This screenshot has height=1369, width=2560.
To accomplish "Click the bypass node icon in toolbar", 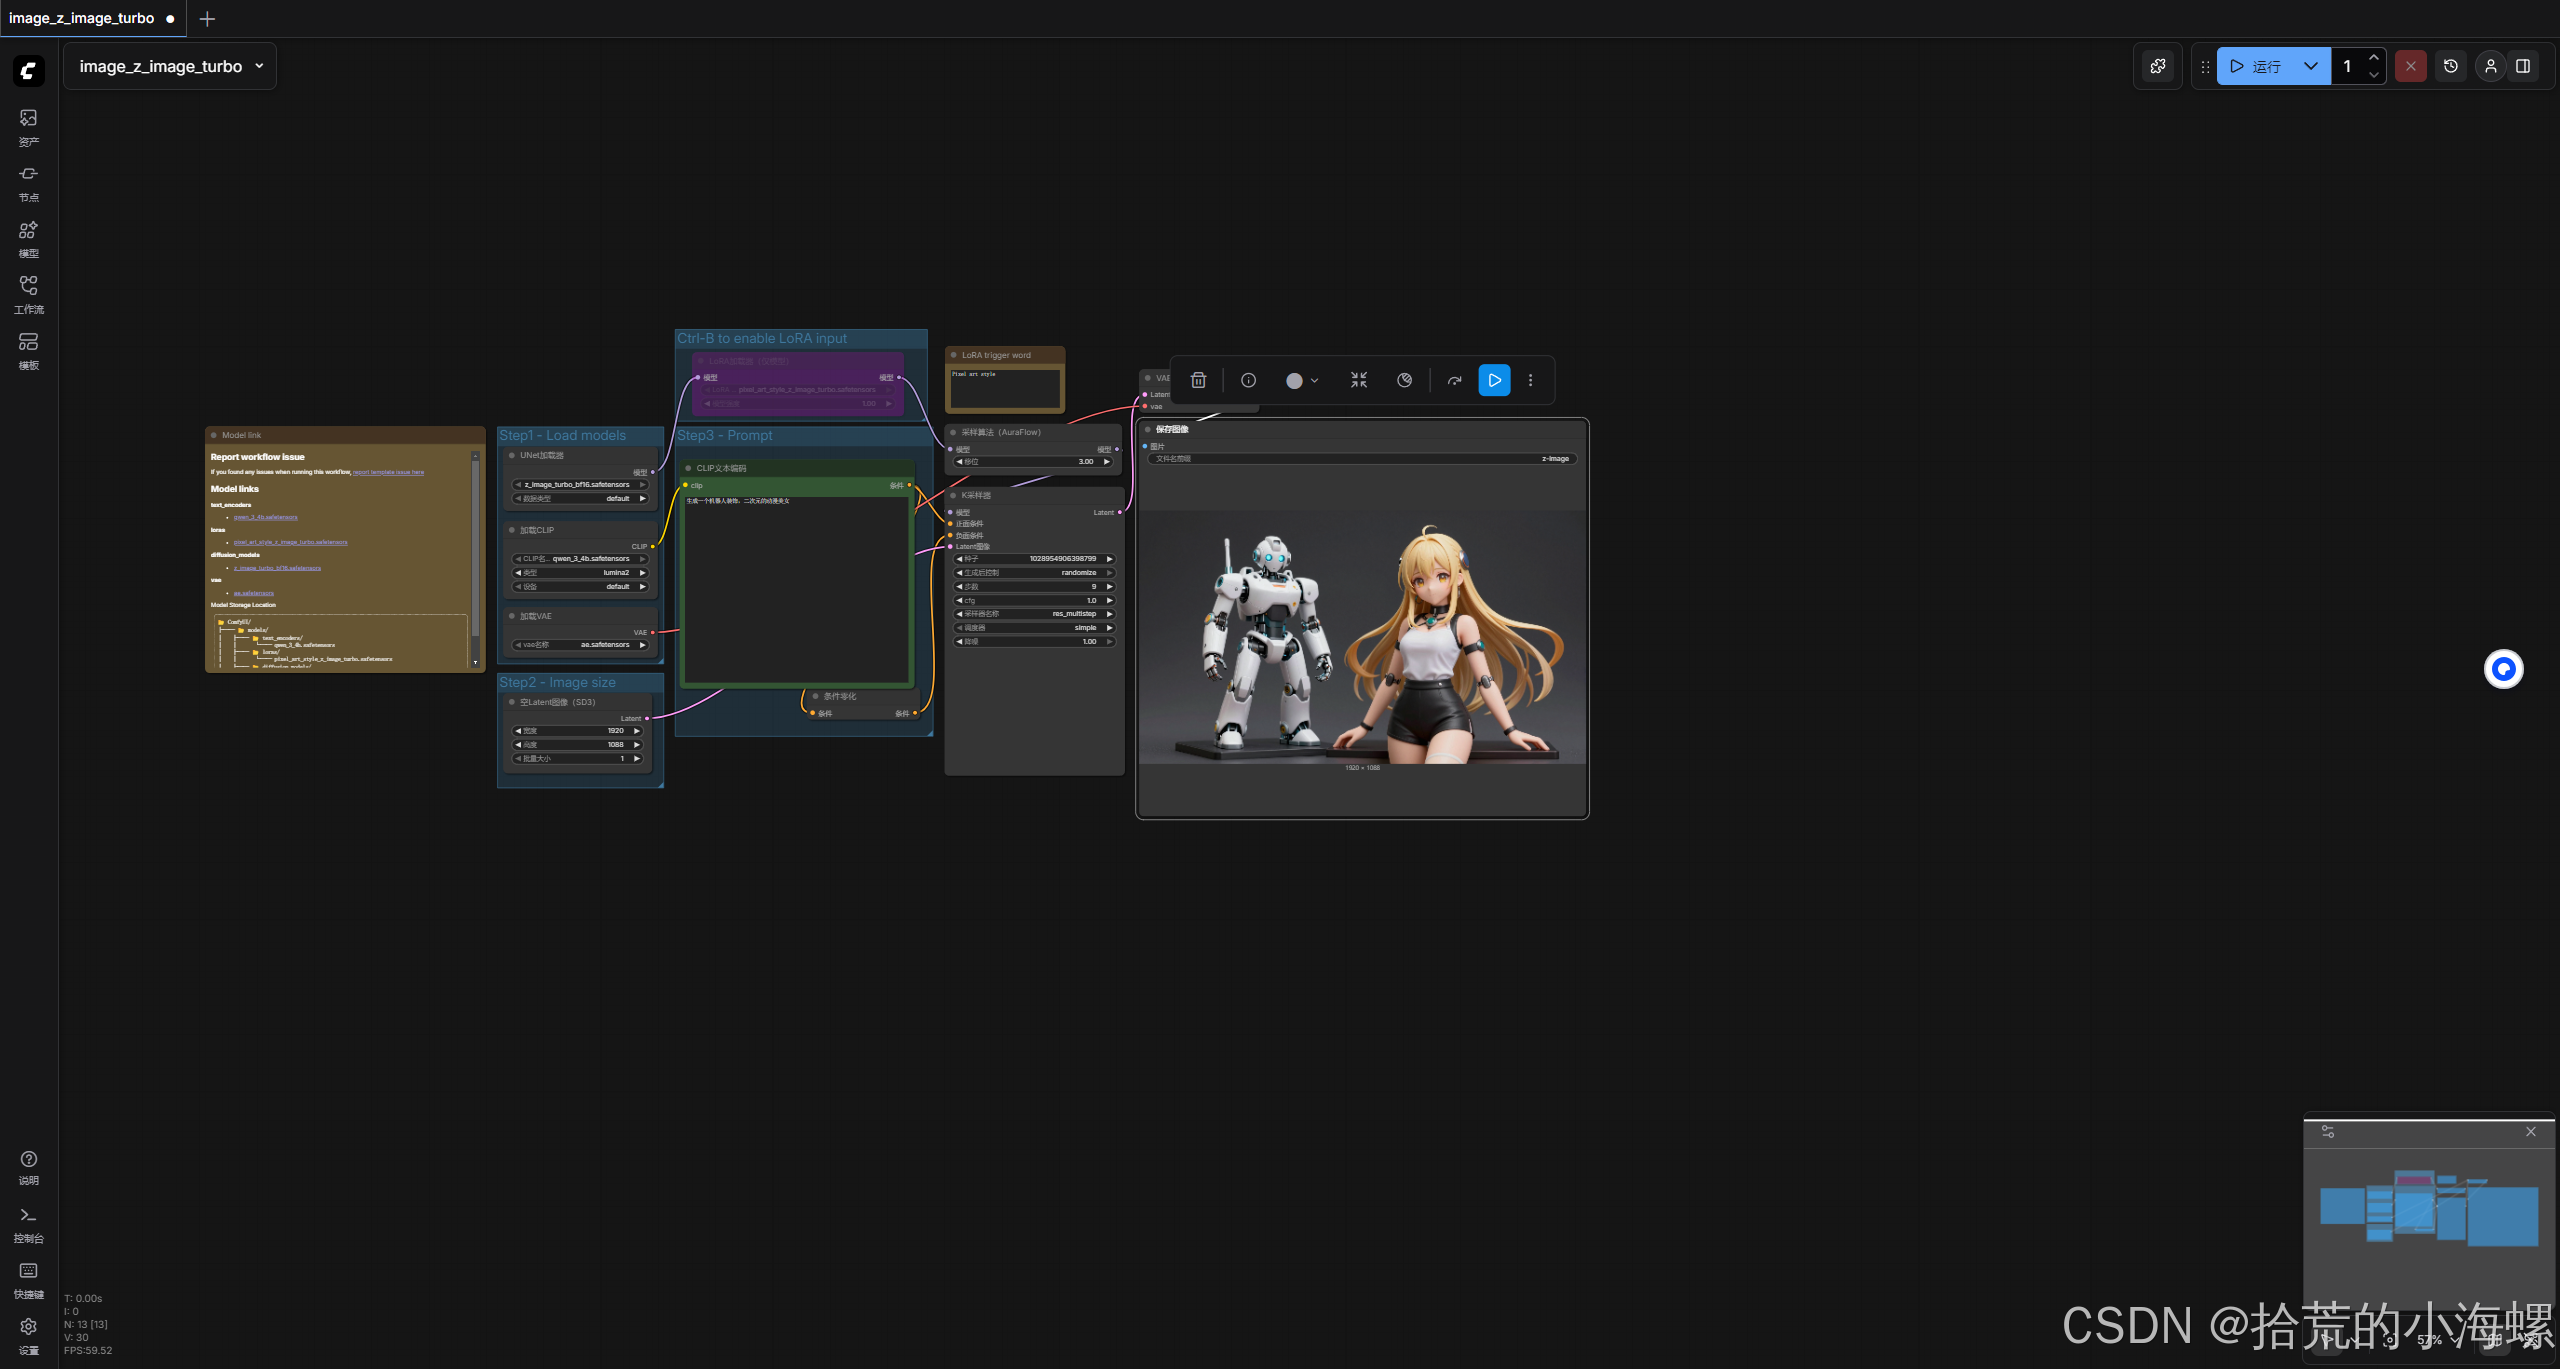I will point(1454,380).
